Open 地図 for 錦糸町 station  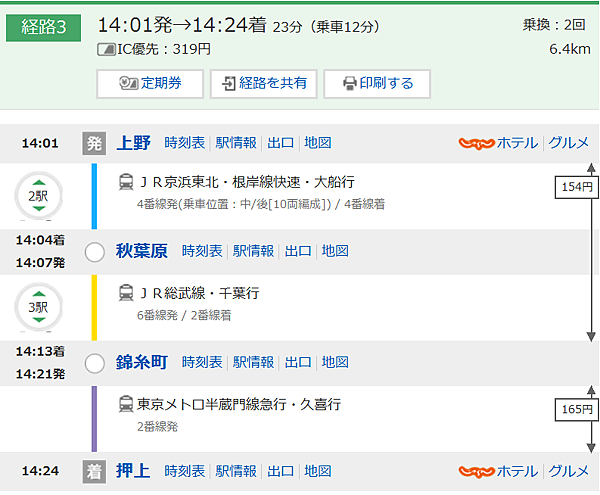[x=335, y=362]
